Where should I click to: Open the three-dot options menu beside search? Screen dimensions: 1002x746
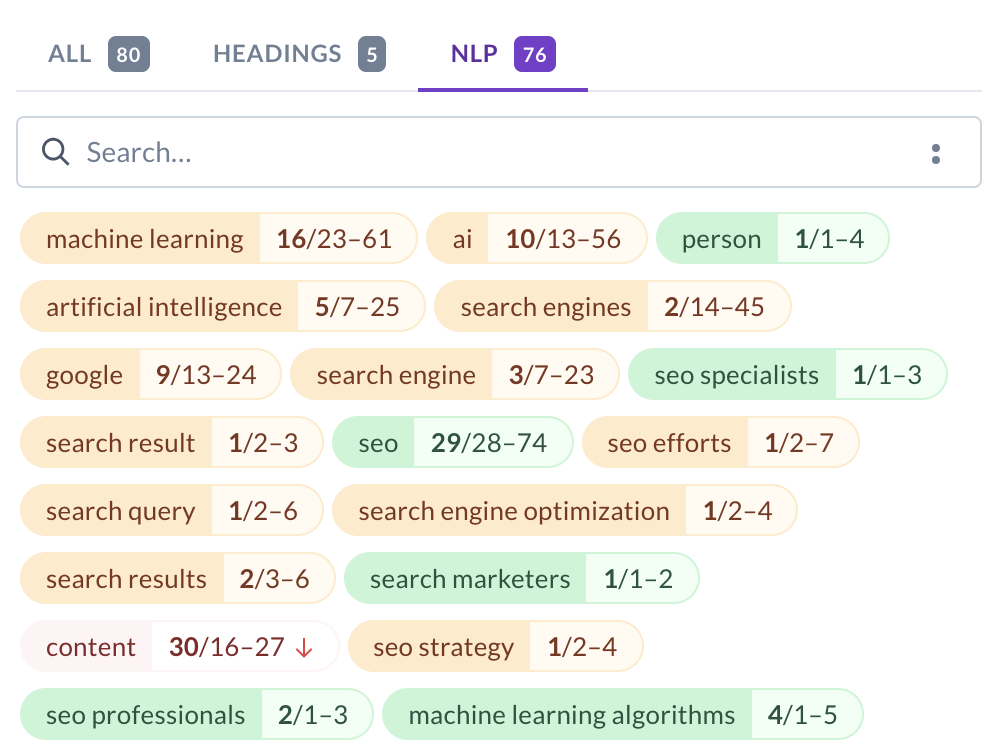936,152
